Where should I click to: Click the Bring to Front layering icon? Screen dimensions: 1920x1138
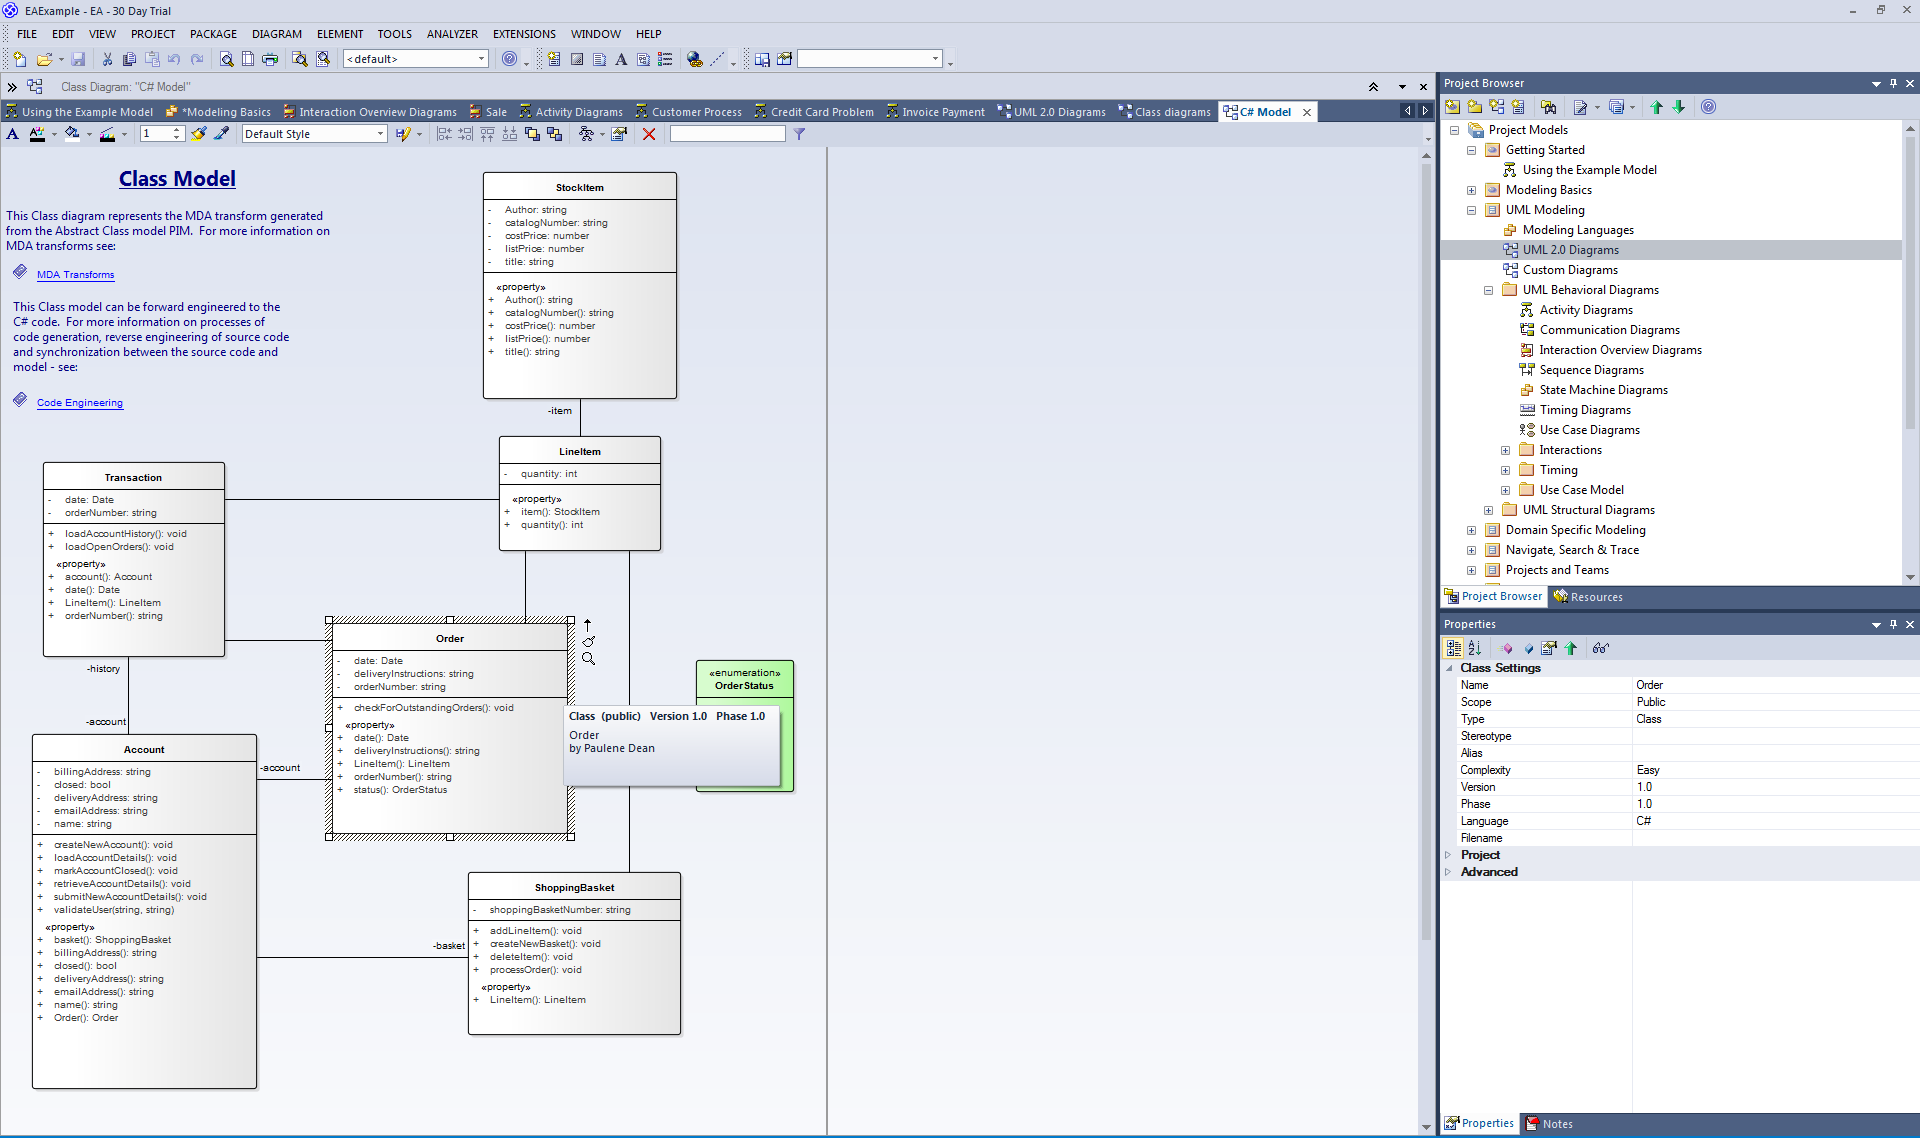click(x=532, y=134)
